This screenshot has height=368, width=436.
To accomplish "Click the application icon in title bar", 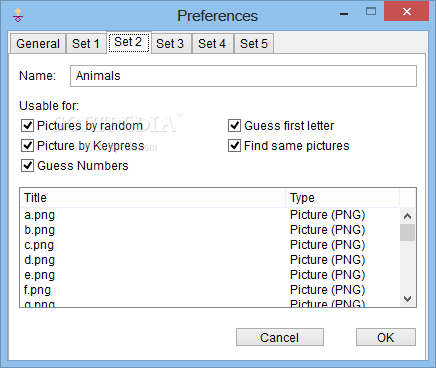I will (18, 15).
